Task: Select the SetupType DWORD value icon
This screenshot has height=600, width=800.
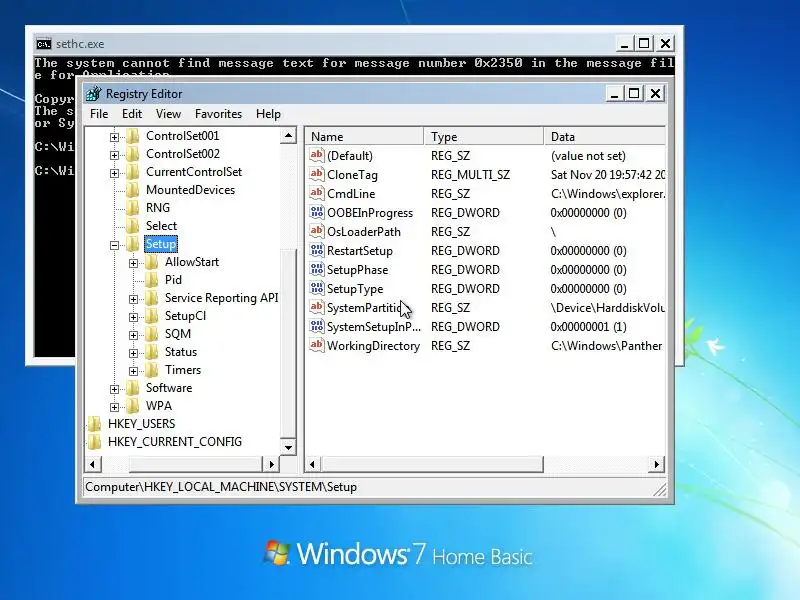Action: pos(317,288)
